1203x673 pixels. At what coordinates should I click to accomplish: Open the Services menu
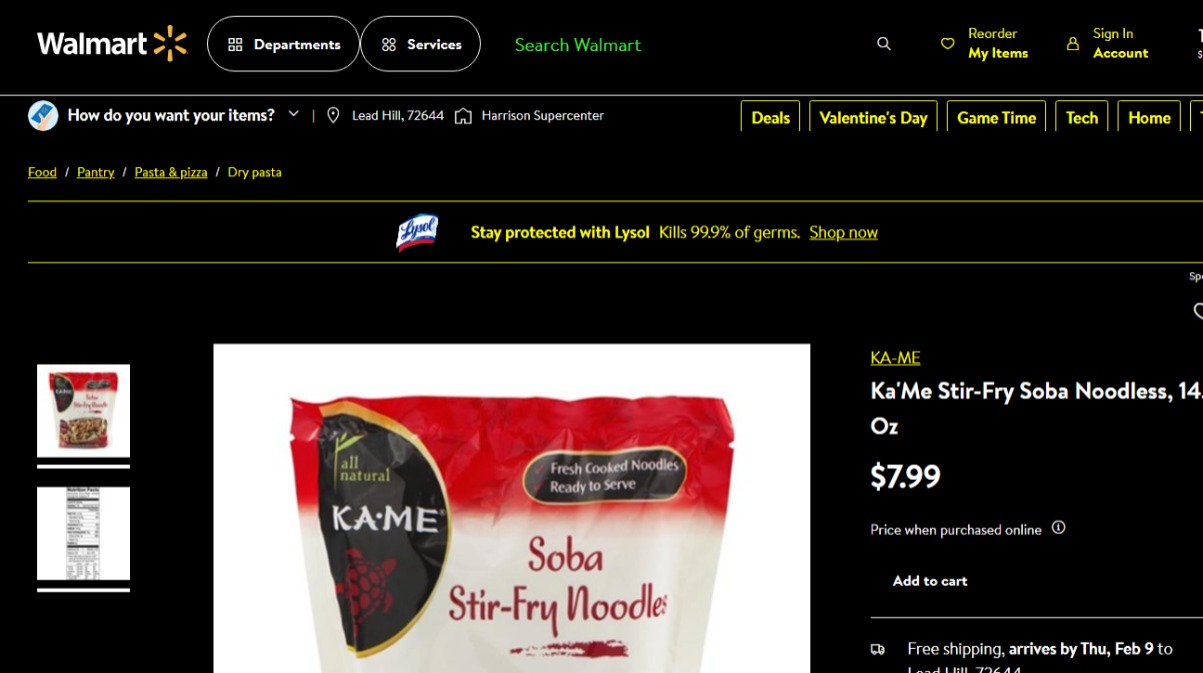click(420, 44)
